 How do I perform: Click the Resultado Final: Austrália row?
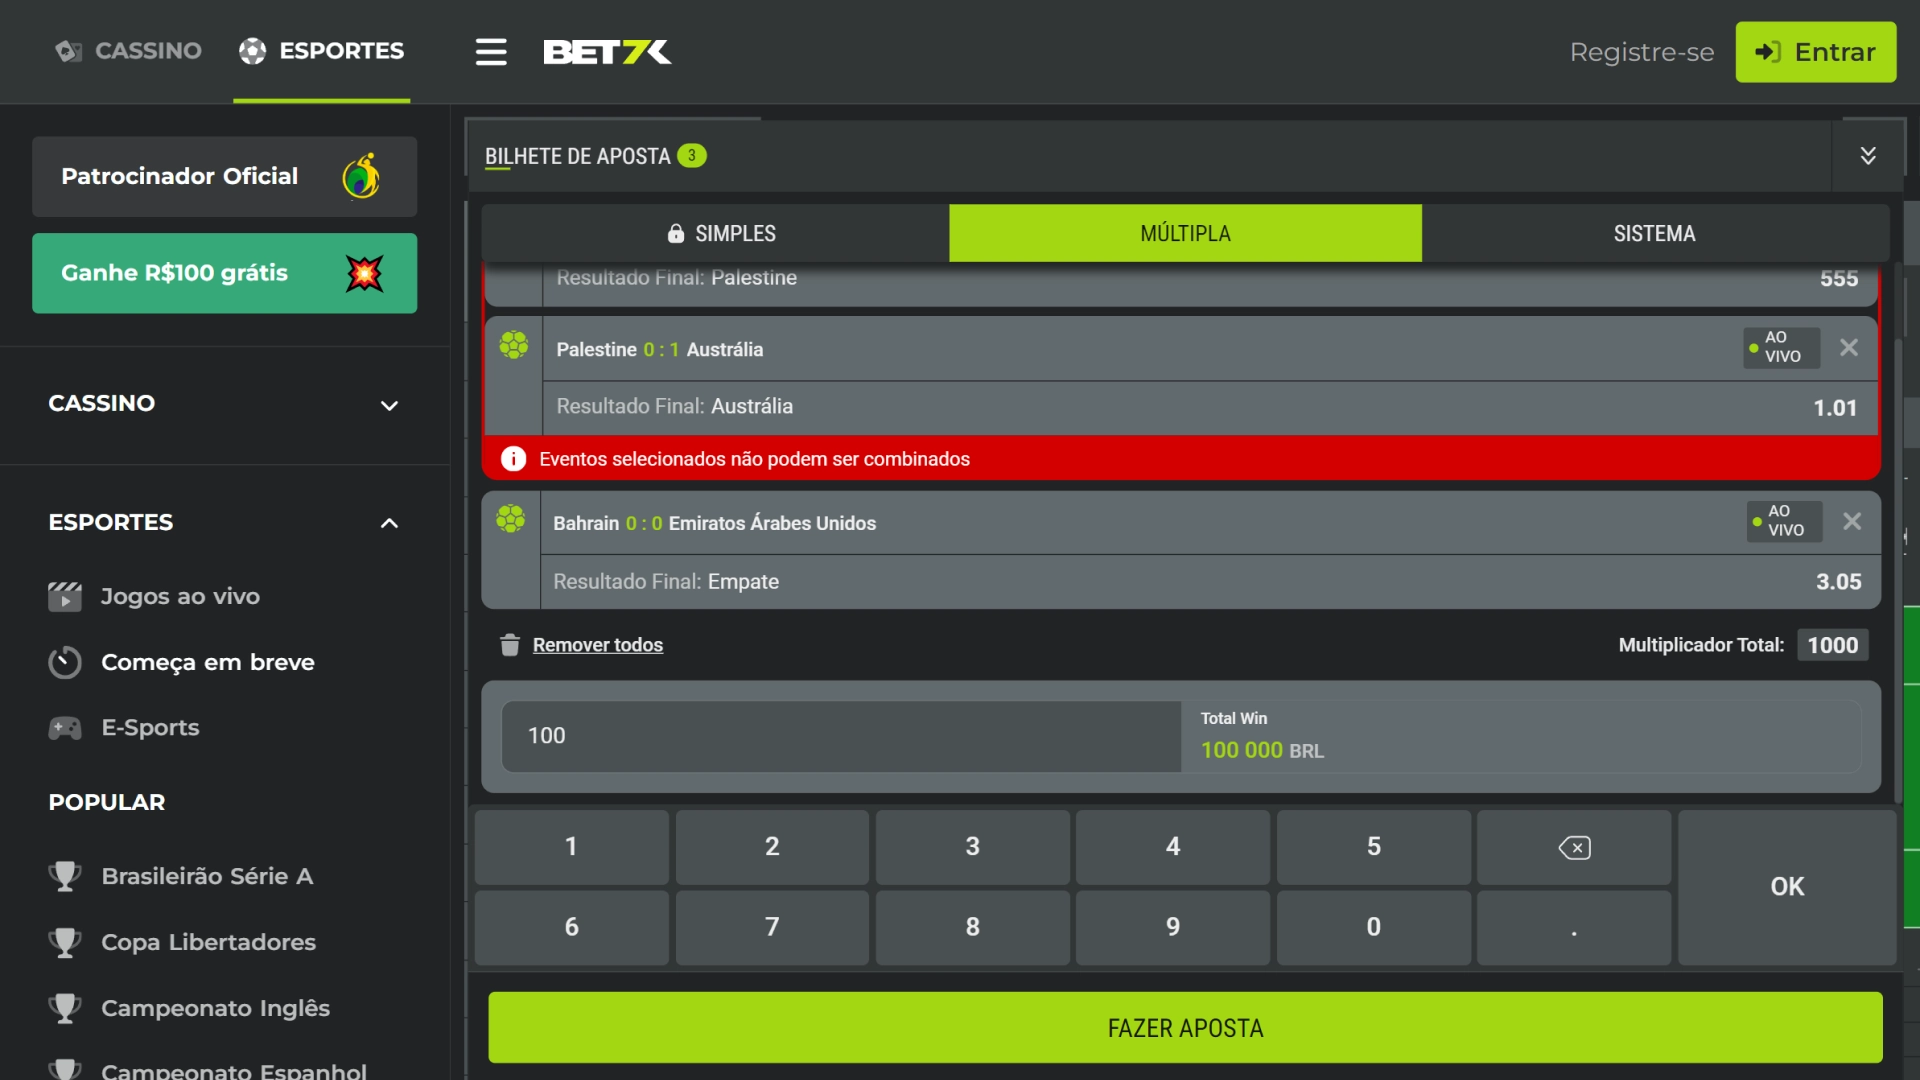[x=1210, y=407]
